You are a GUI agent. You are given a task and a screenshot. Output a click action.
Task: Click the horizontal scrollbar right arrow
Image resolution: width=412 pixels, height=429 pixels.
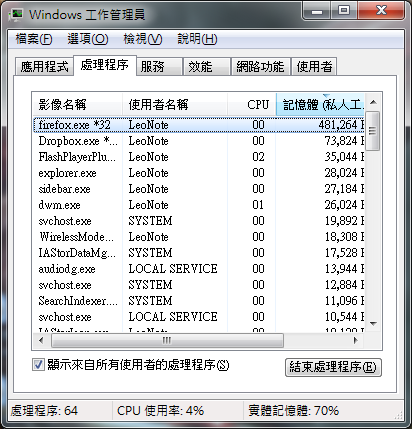[x=356, y=340]
